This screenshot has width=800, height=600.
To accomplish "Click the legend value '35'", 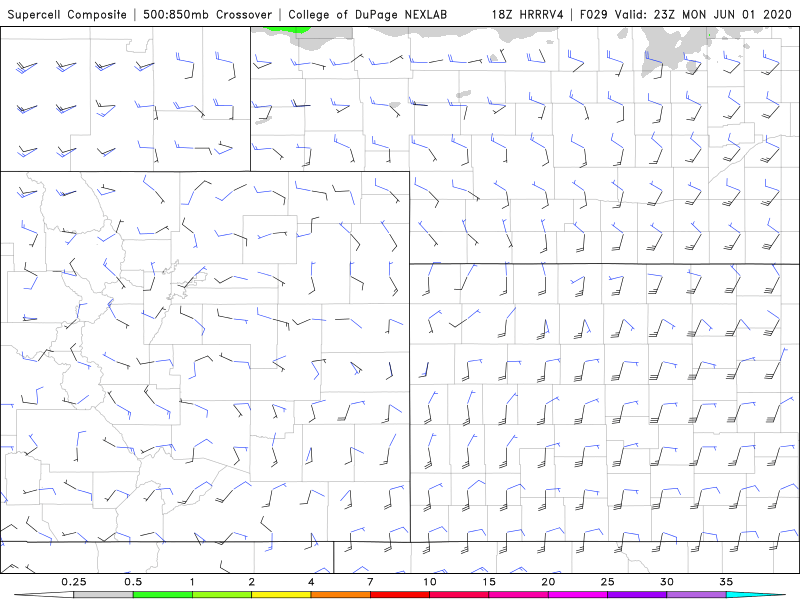I will (x=726, y=582).
